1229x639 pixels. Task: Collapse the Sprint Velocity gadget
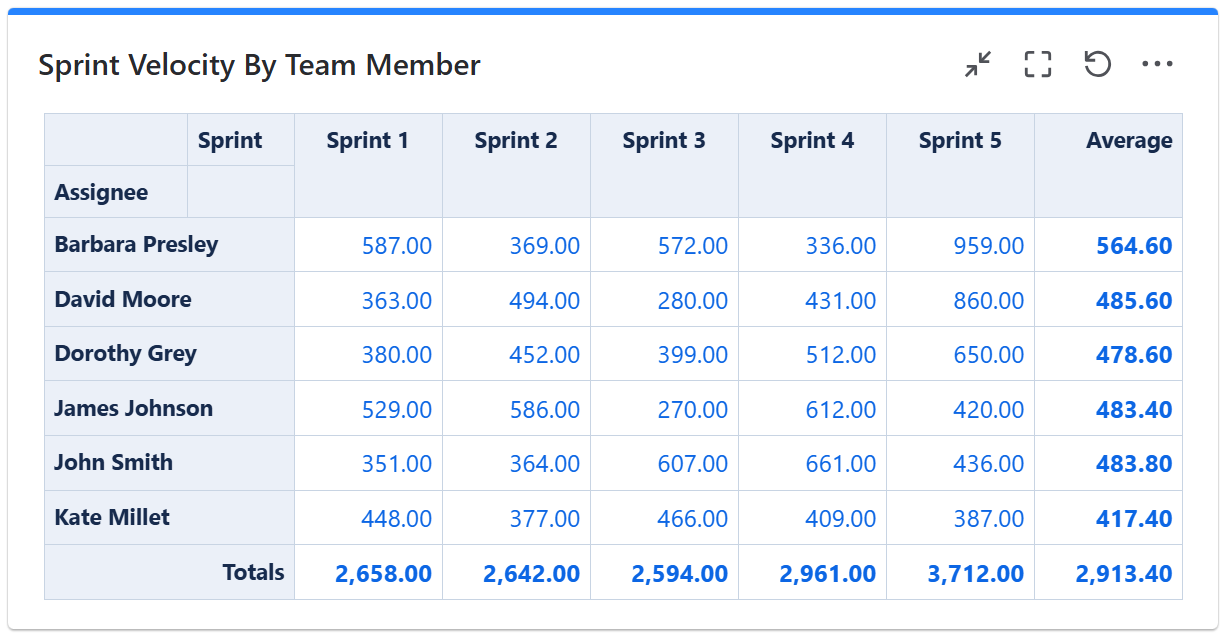tap(978, 65)
